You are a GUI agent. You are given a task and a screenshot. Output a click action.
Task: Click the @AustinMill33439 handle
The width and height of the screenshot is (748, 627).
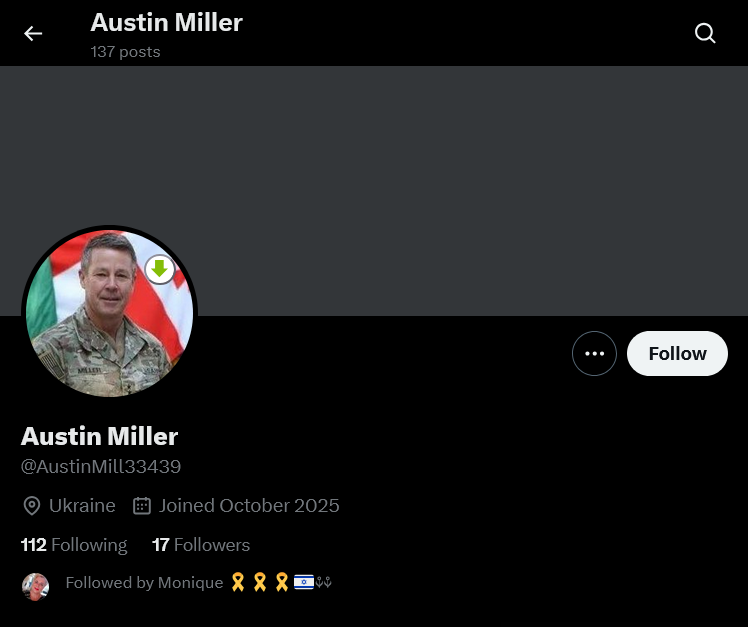coord(101,467)
